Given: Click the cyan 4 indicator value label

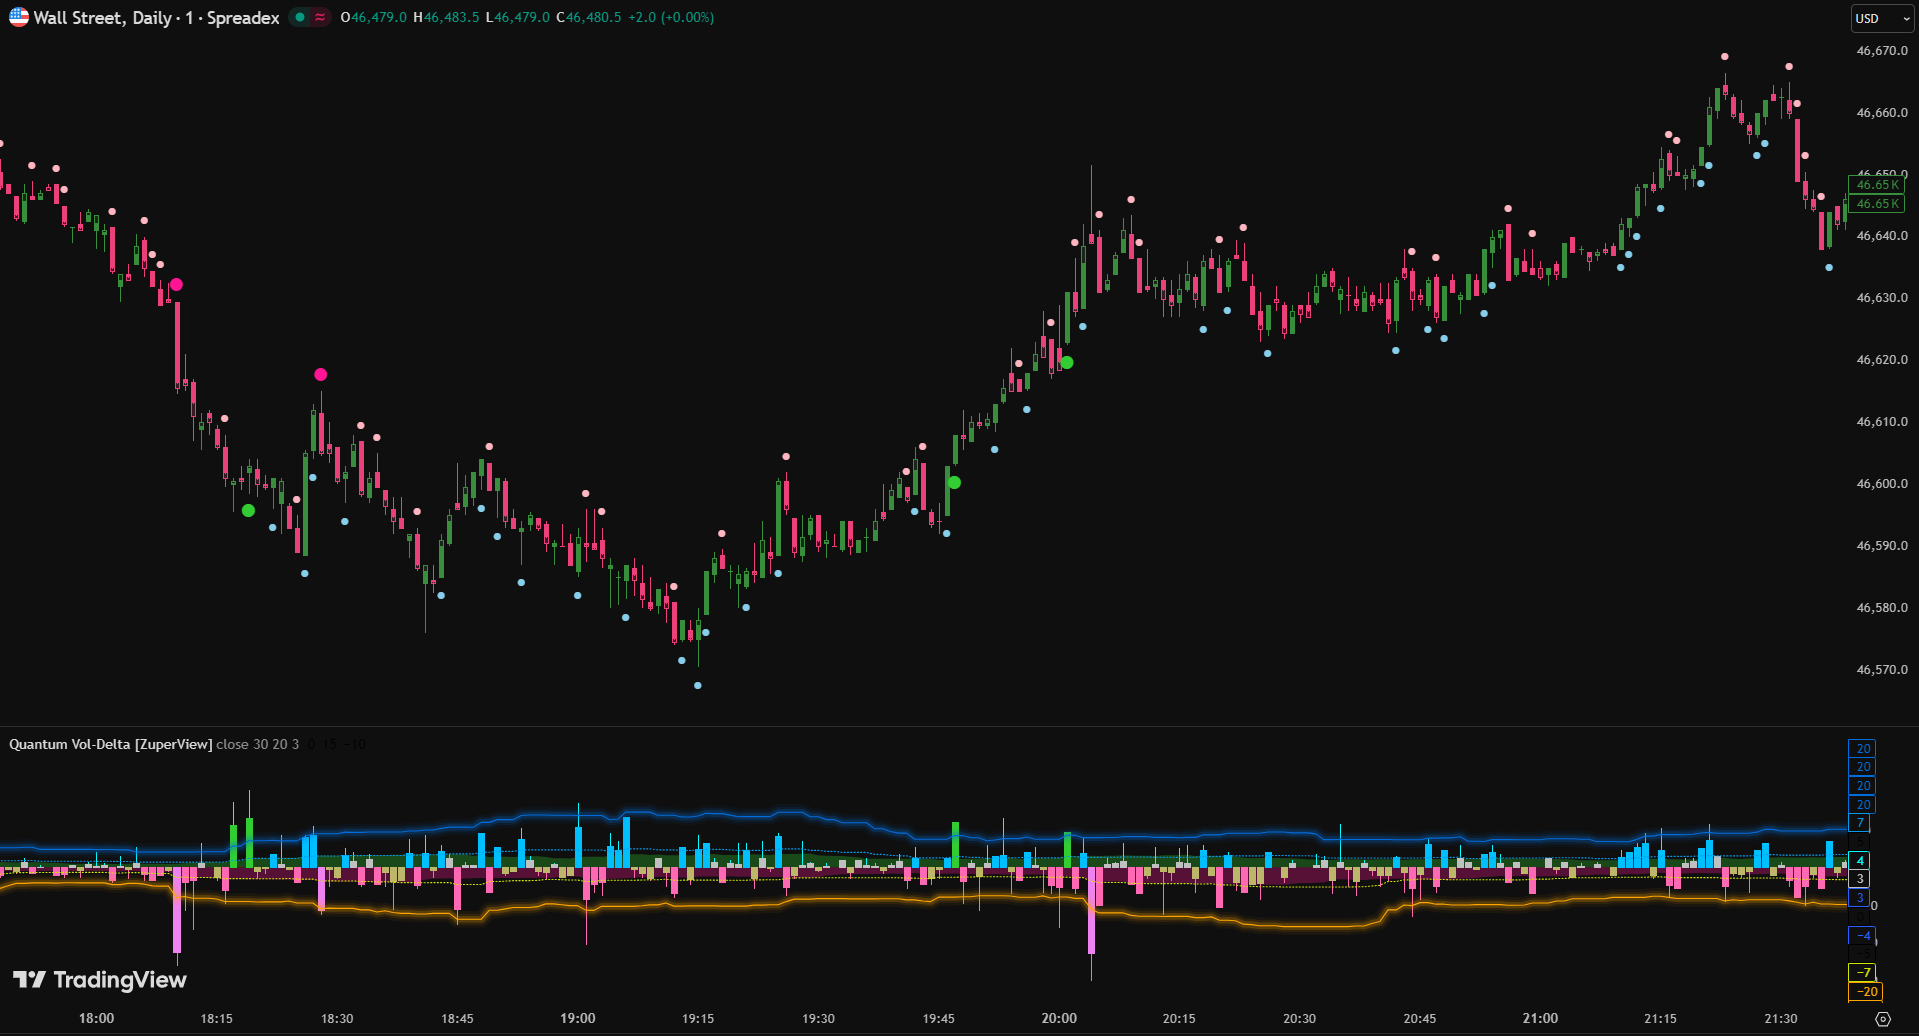Looking at the screenshot, I should click(1859, 860).
